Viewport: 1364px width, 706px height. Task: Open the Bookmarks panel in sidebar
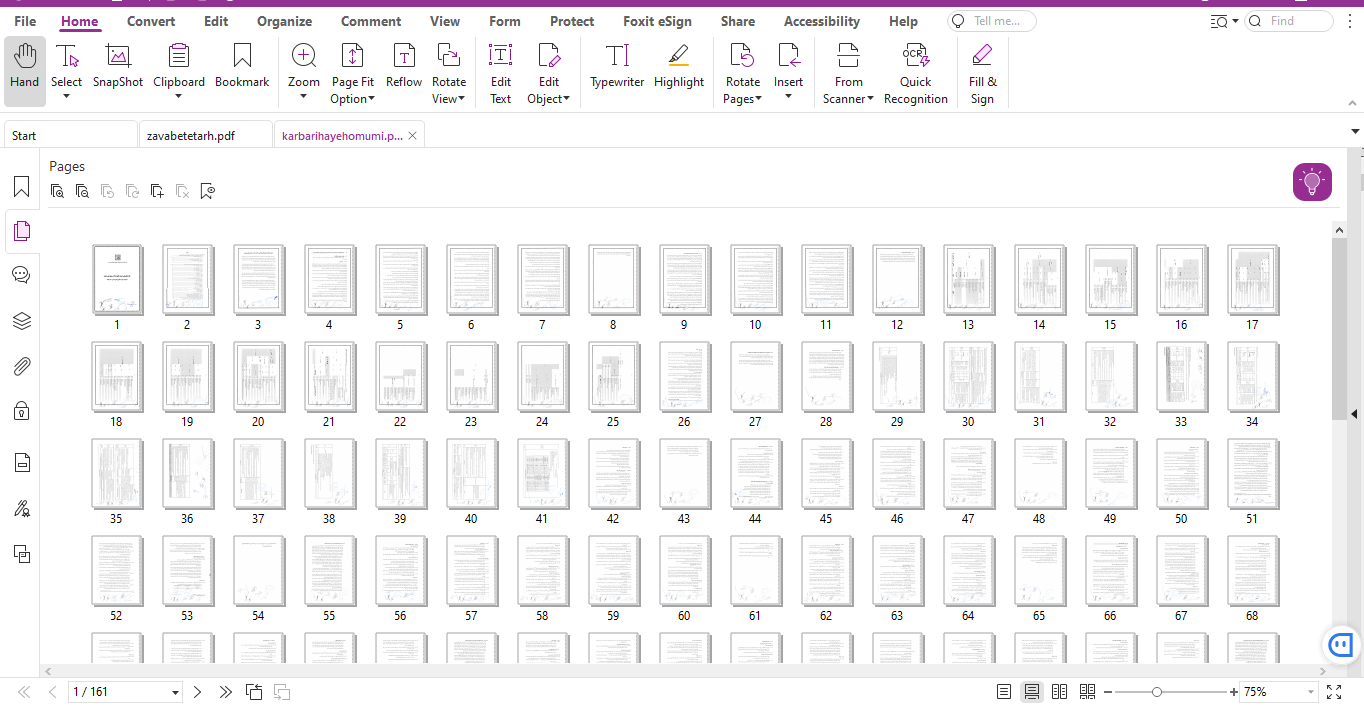[21, 187]
